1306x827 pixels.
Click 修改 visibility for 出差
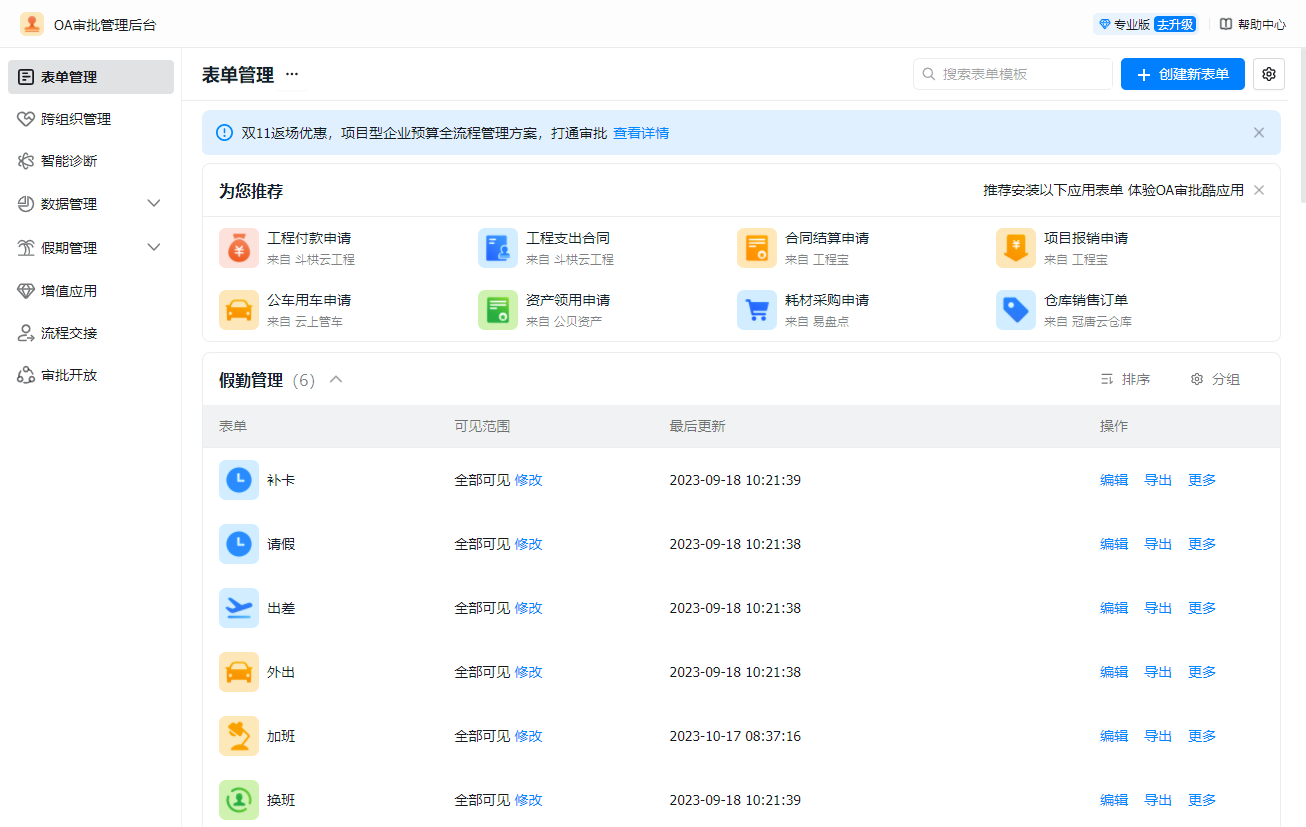tap(528, 608)
